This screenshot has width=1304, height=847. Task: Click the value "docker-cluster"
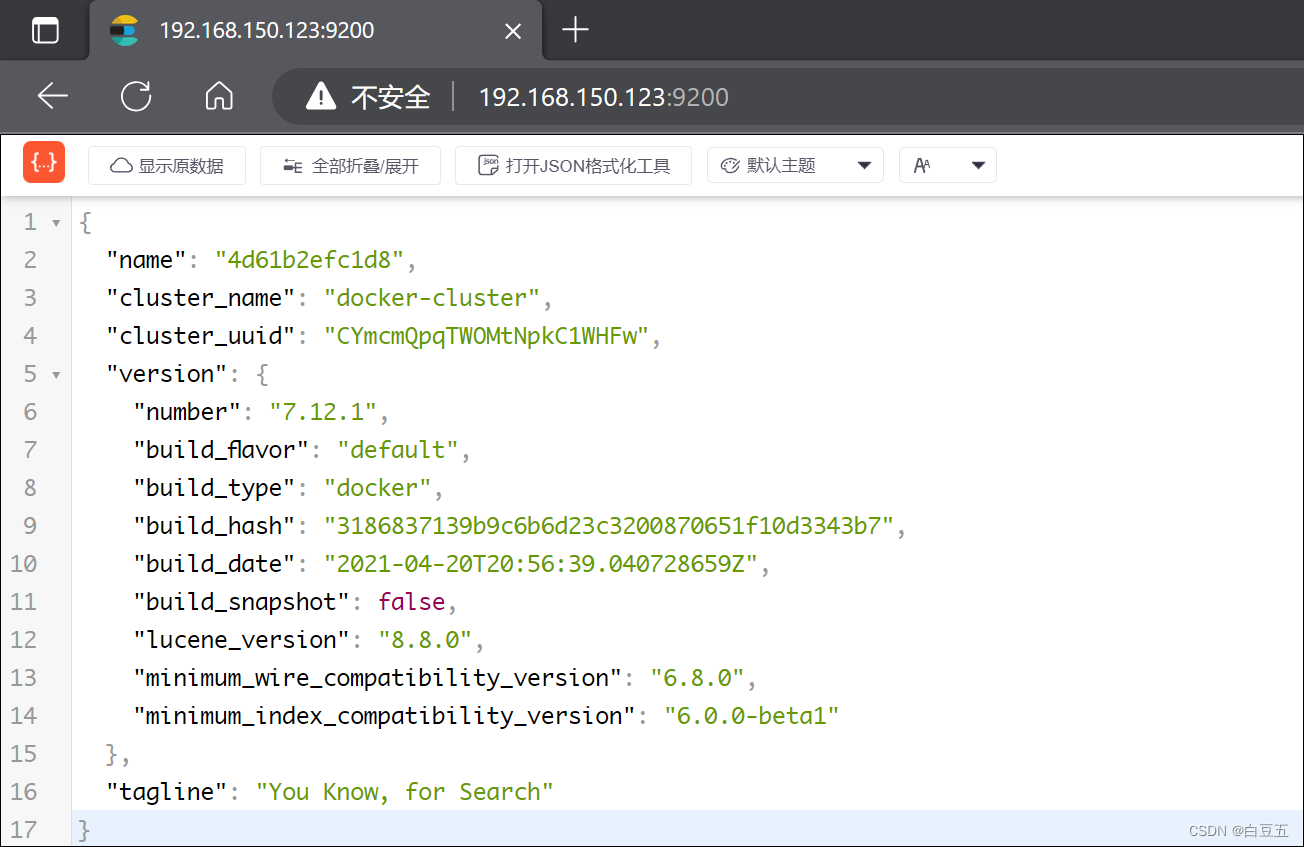tap(431, 298)
